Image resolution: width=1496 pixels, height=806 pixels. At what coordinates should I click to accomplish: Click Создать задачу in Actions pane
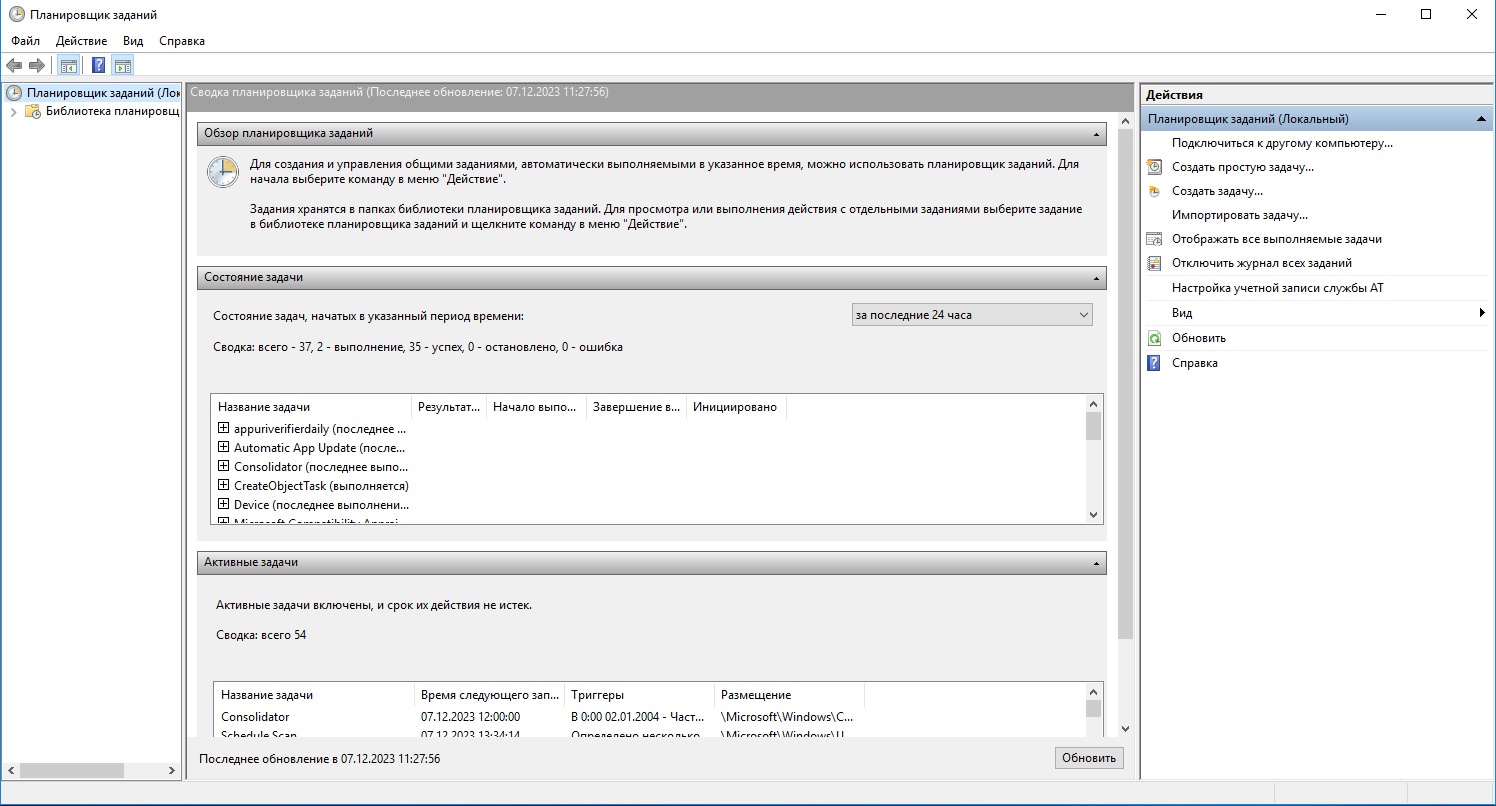[1217, 191]
